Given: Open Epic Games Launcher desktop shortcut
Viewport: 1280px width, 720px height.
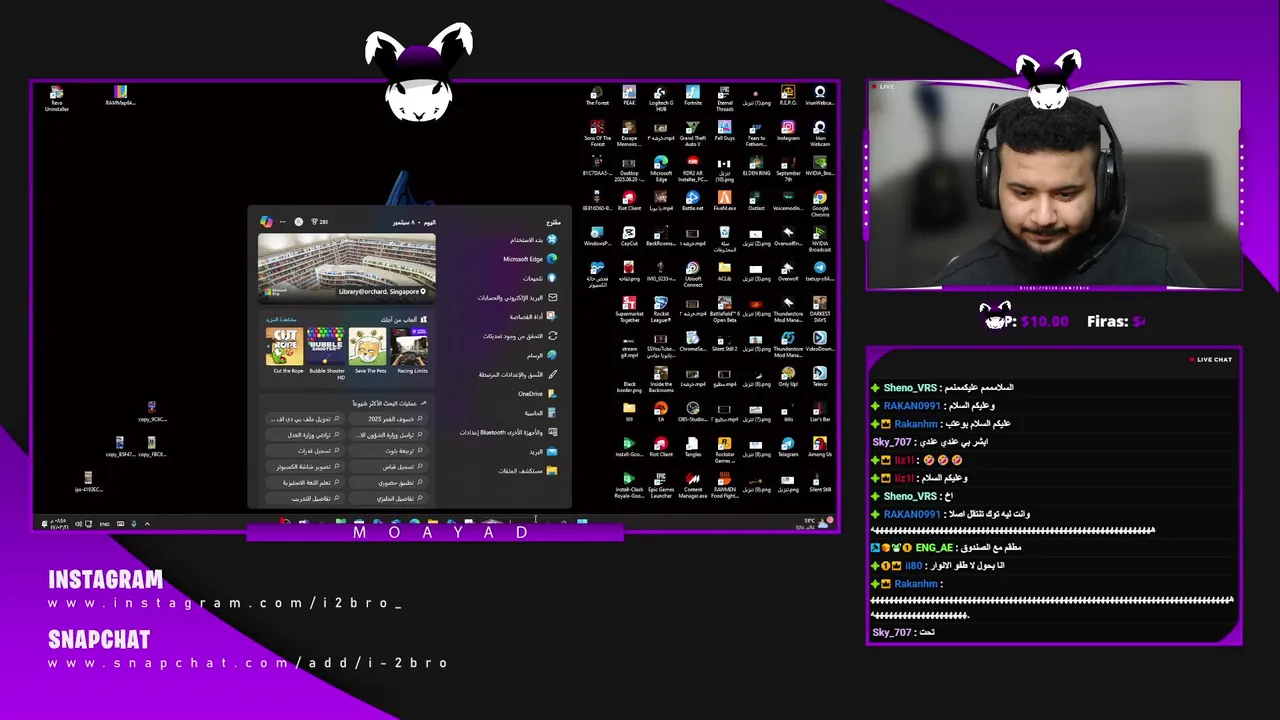Looking at the screenshot, I should [660, 485].
